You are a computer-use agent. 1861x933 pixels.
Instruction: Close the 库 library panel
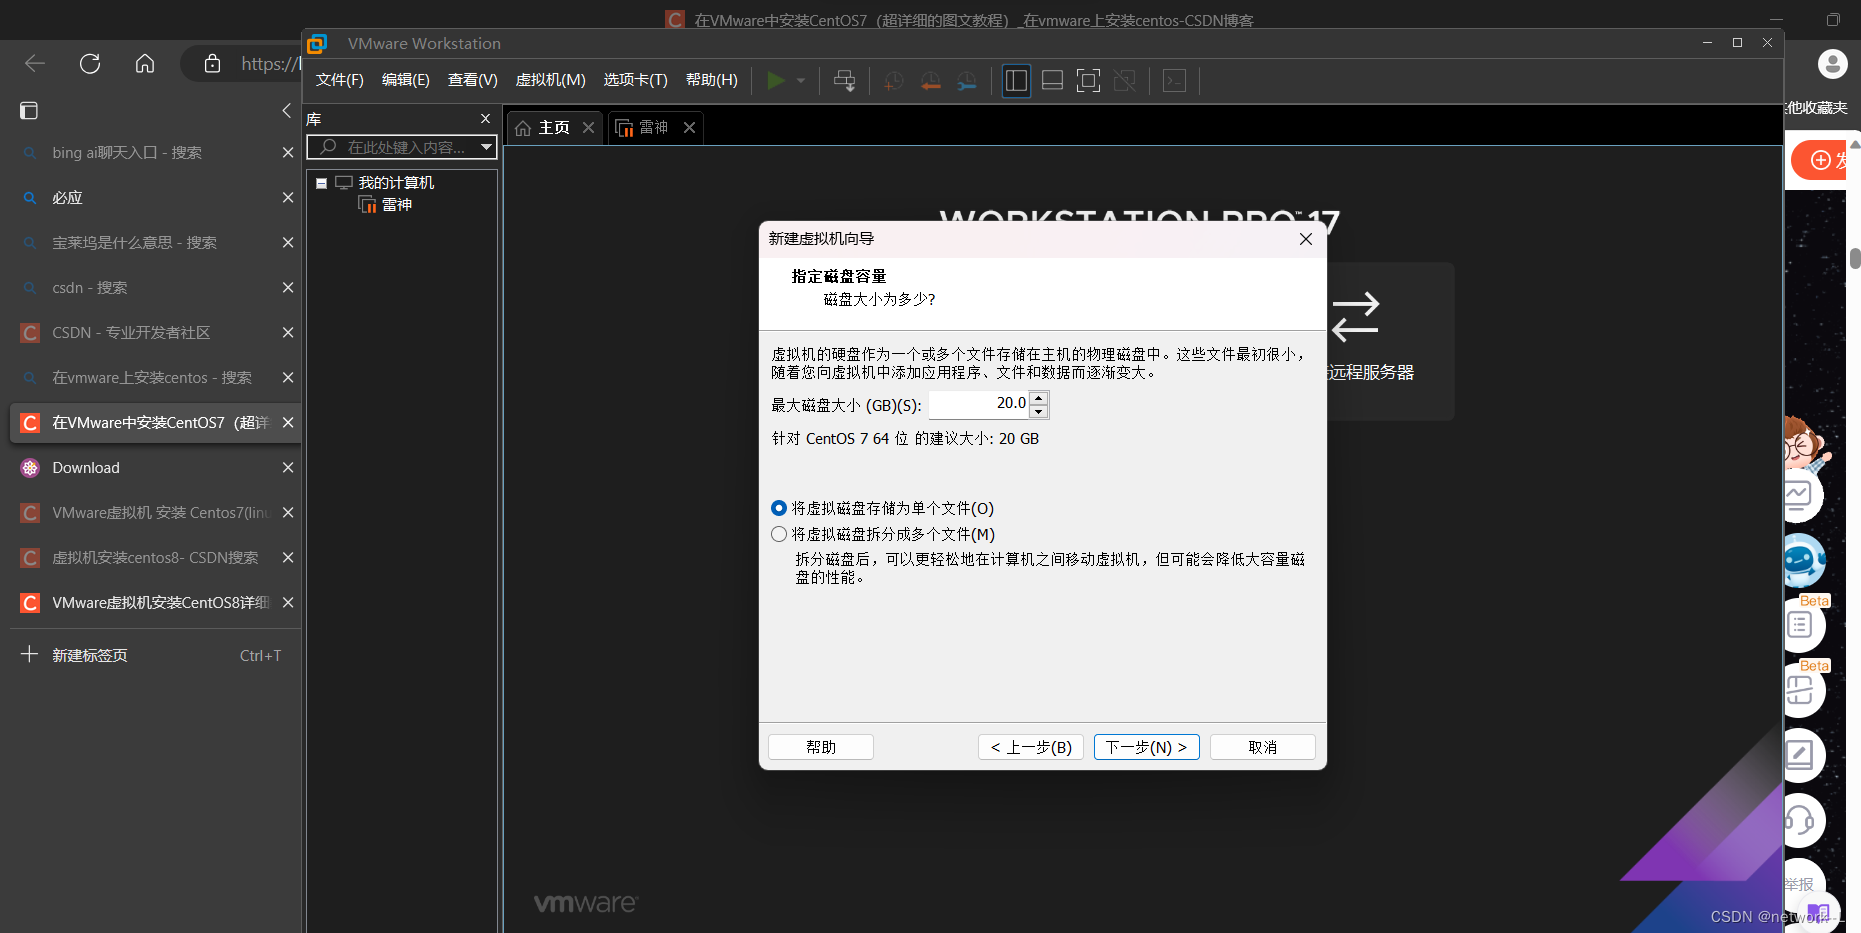[x=486, y=119]
